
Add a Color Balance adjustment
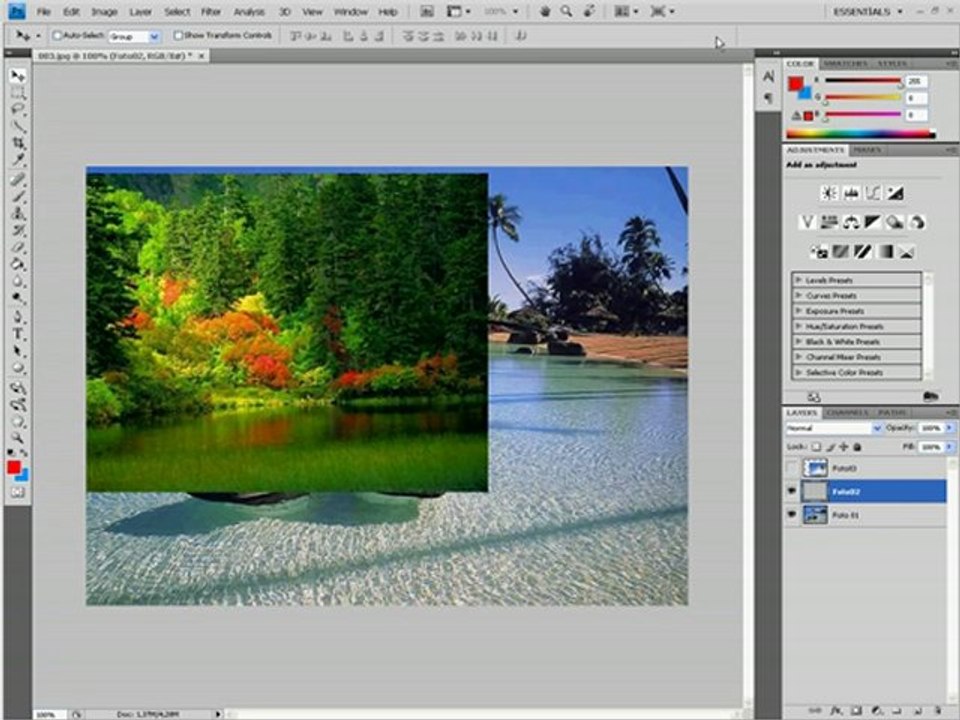851,222
